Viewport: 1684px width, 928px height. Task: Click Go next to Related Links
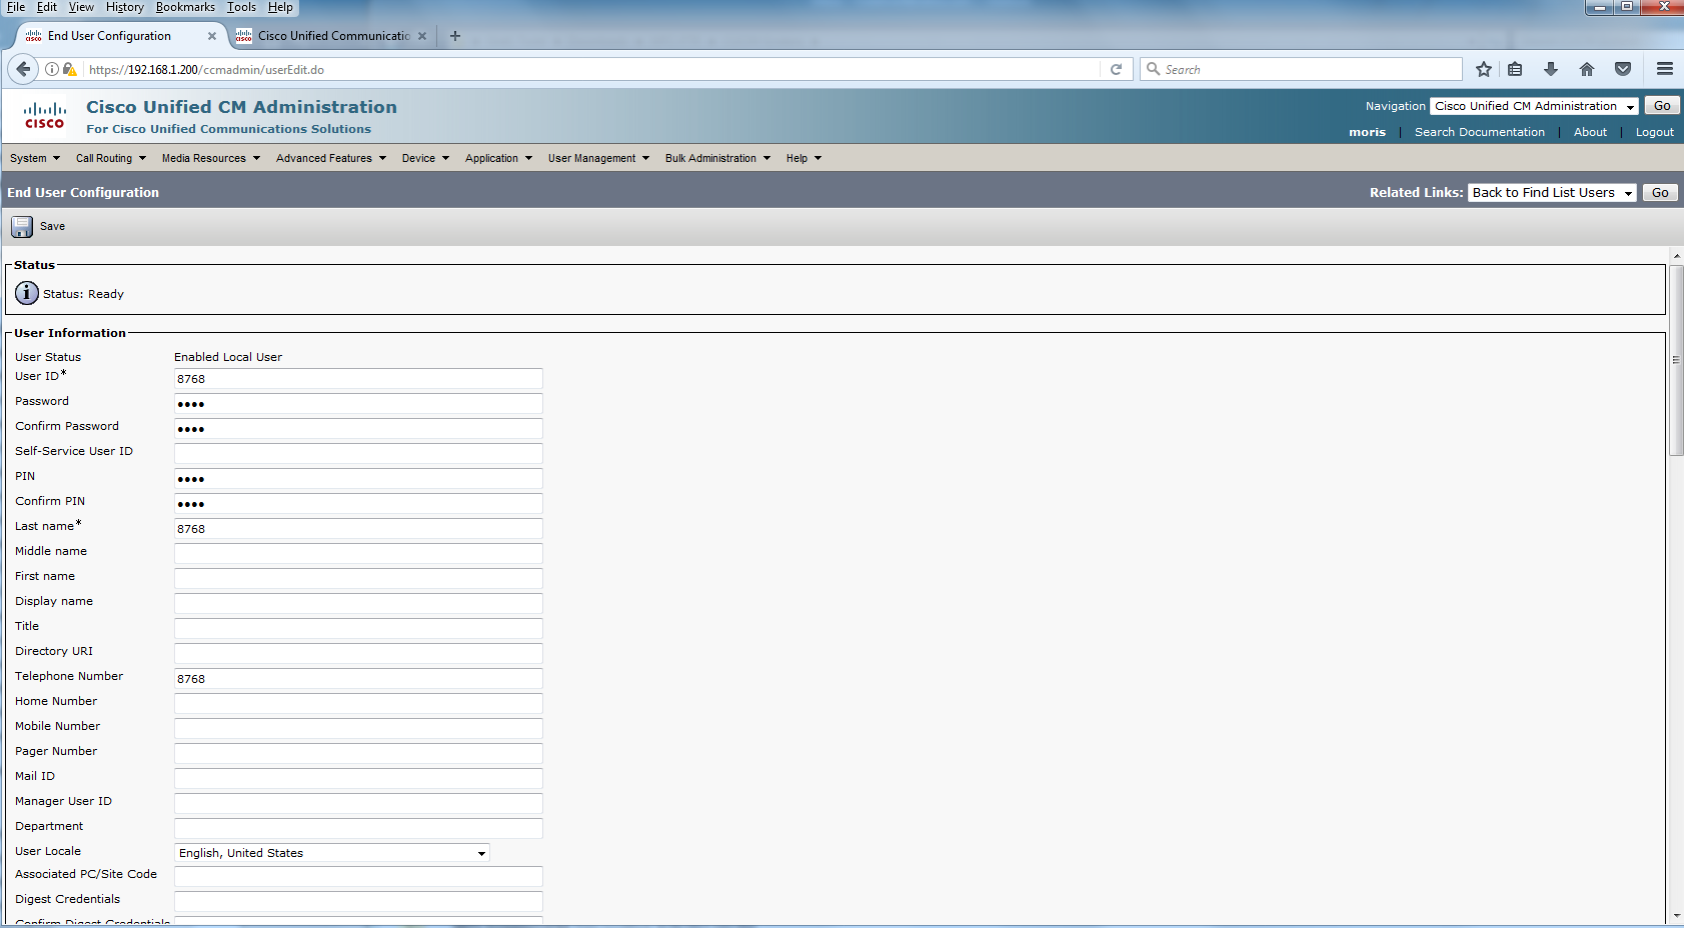(x=1660, y=193)
